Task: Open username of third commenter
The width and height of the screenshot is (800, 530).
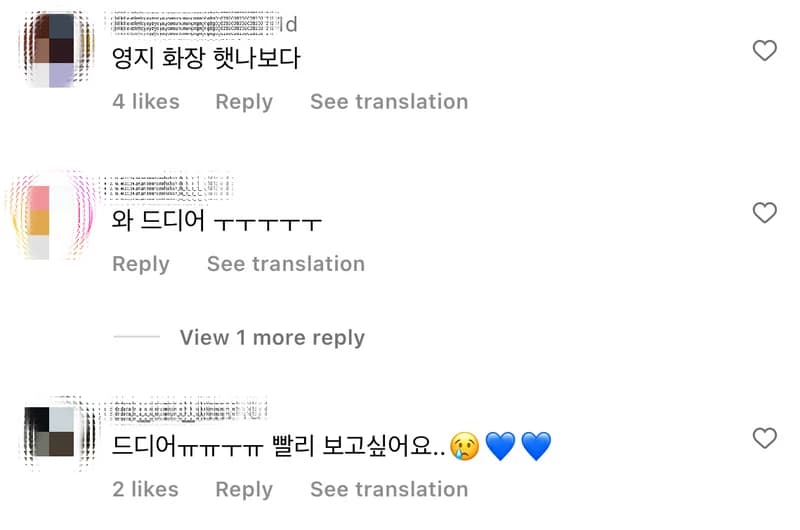Action: point(187,411)
